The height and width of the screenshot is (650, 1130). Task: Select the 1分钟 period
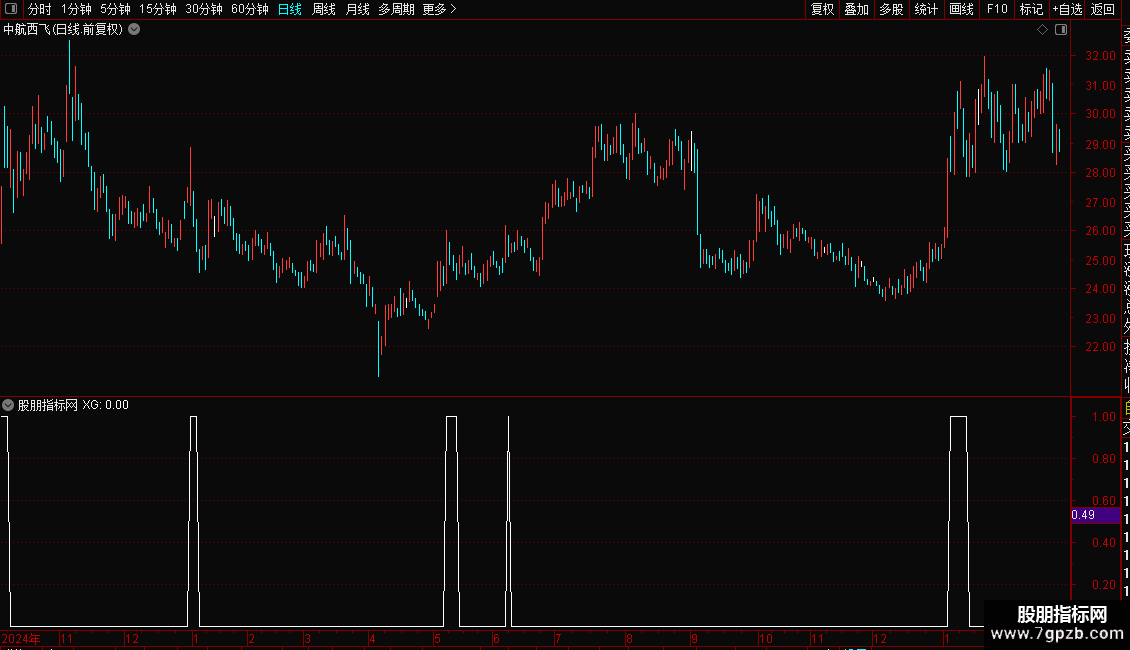(76, 9)
